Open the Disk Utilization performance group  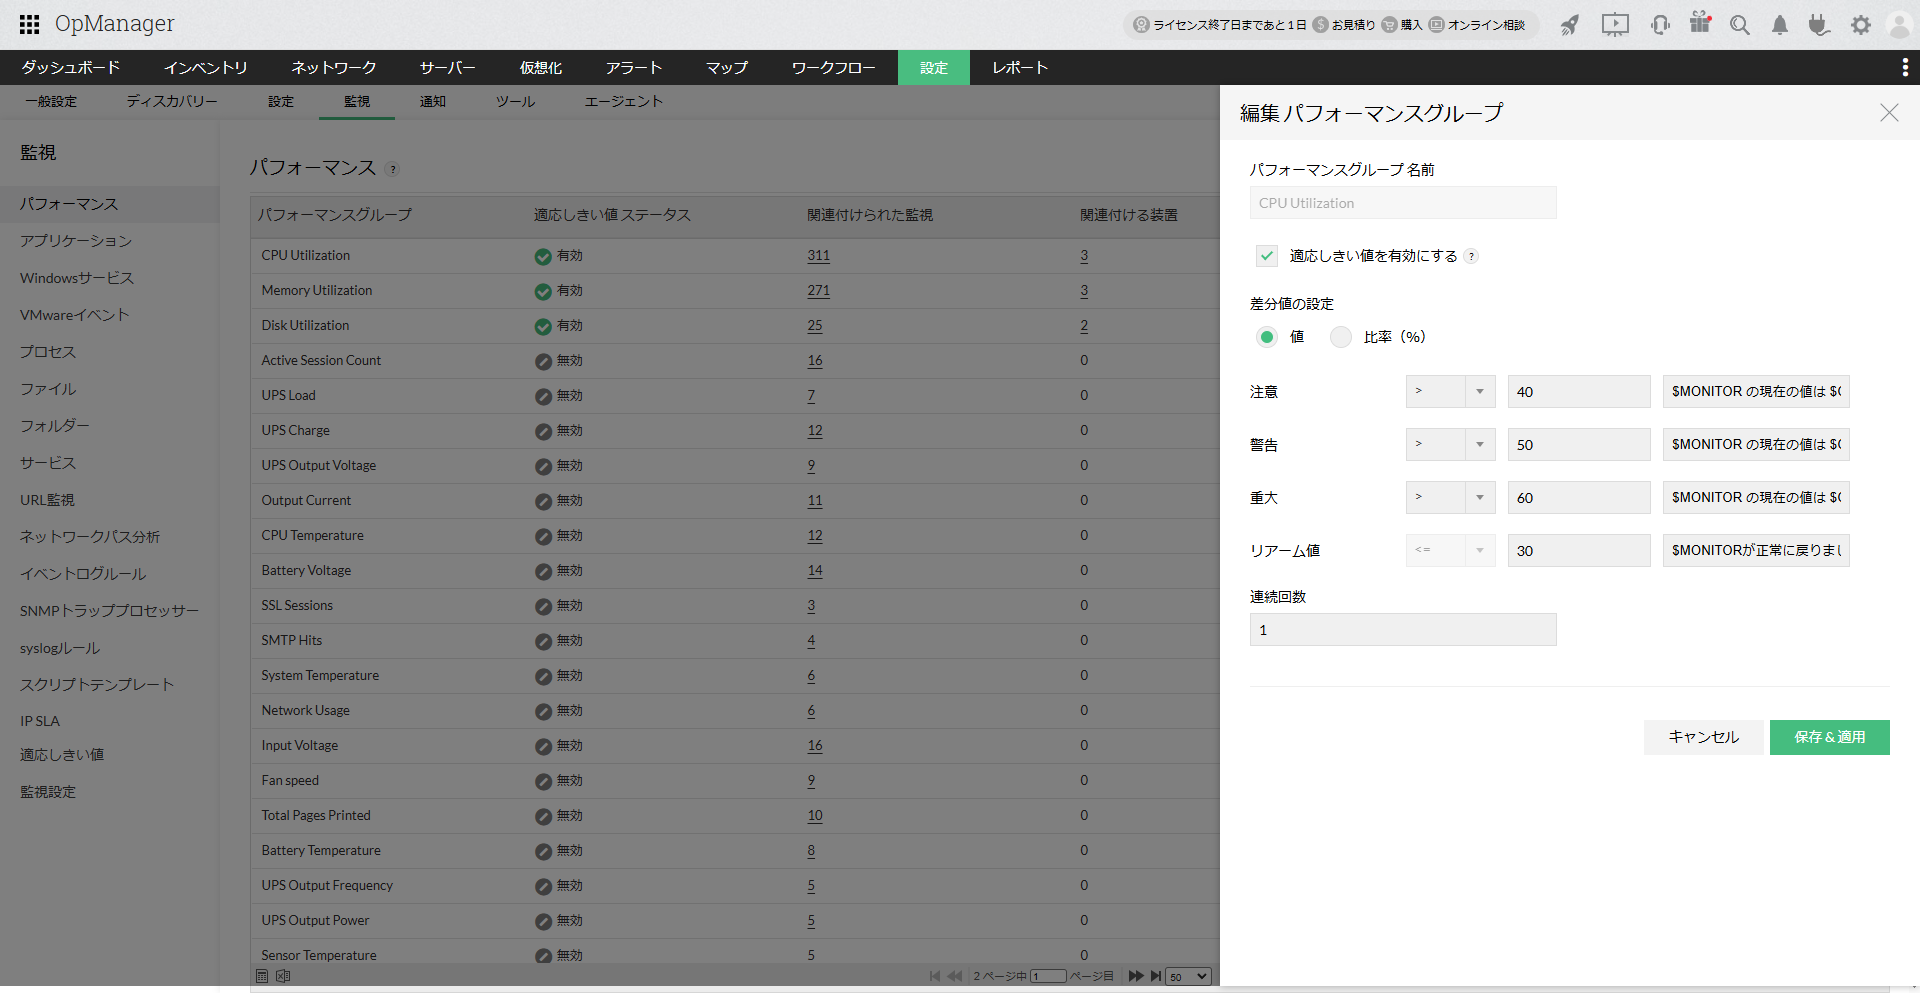306,326
